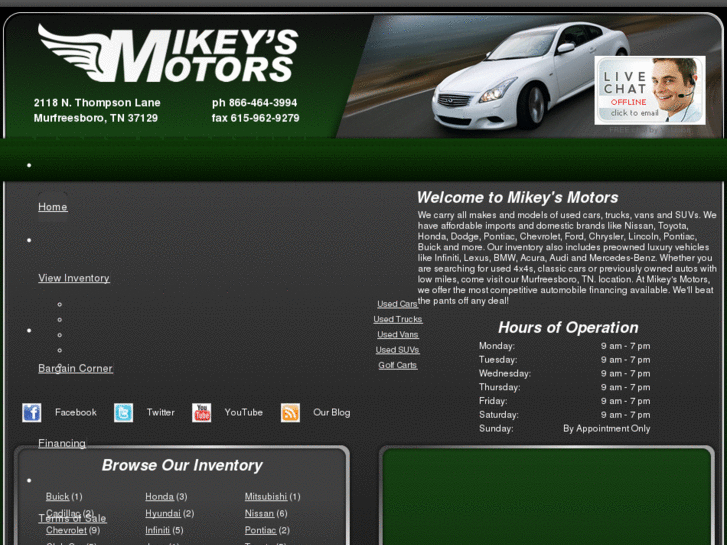Open the View Inventory menu
This screenshot has height=545, width=727.
[x=74, y=278]
